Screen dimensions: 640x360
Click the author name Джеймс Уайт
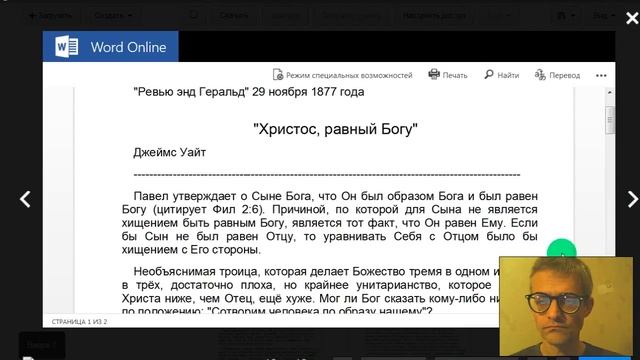(x=169, y=152)
